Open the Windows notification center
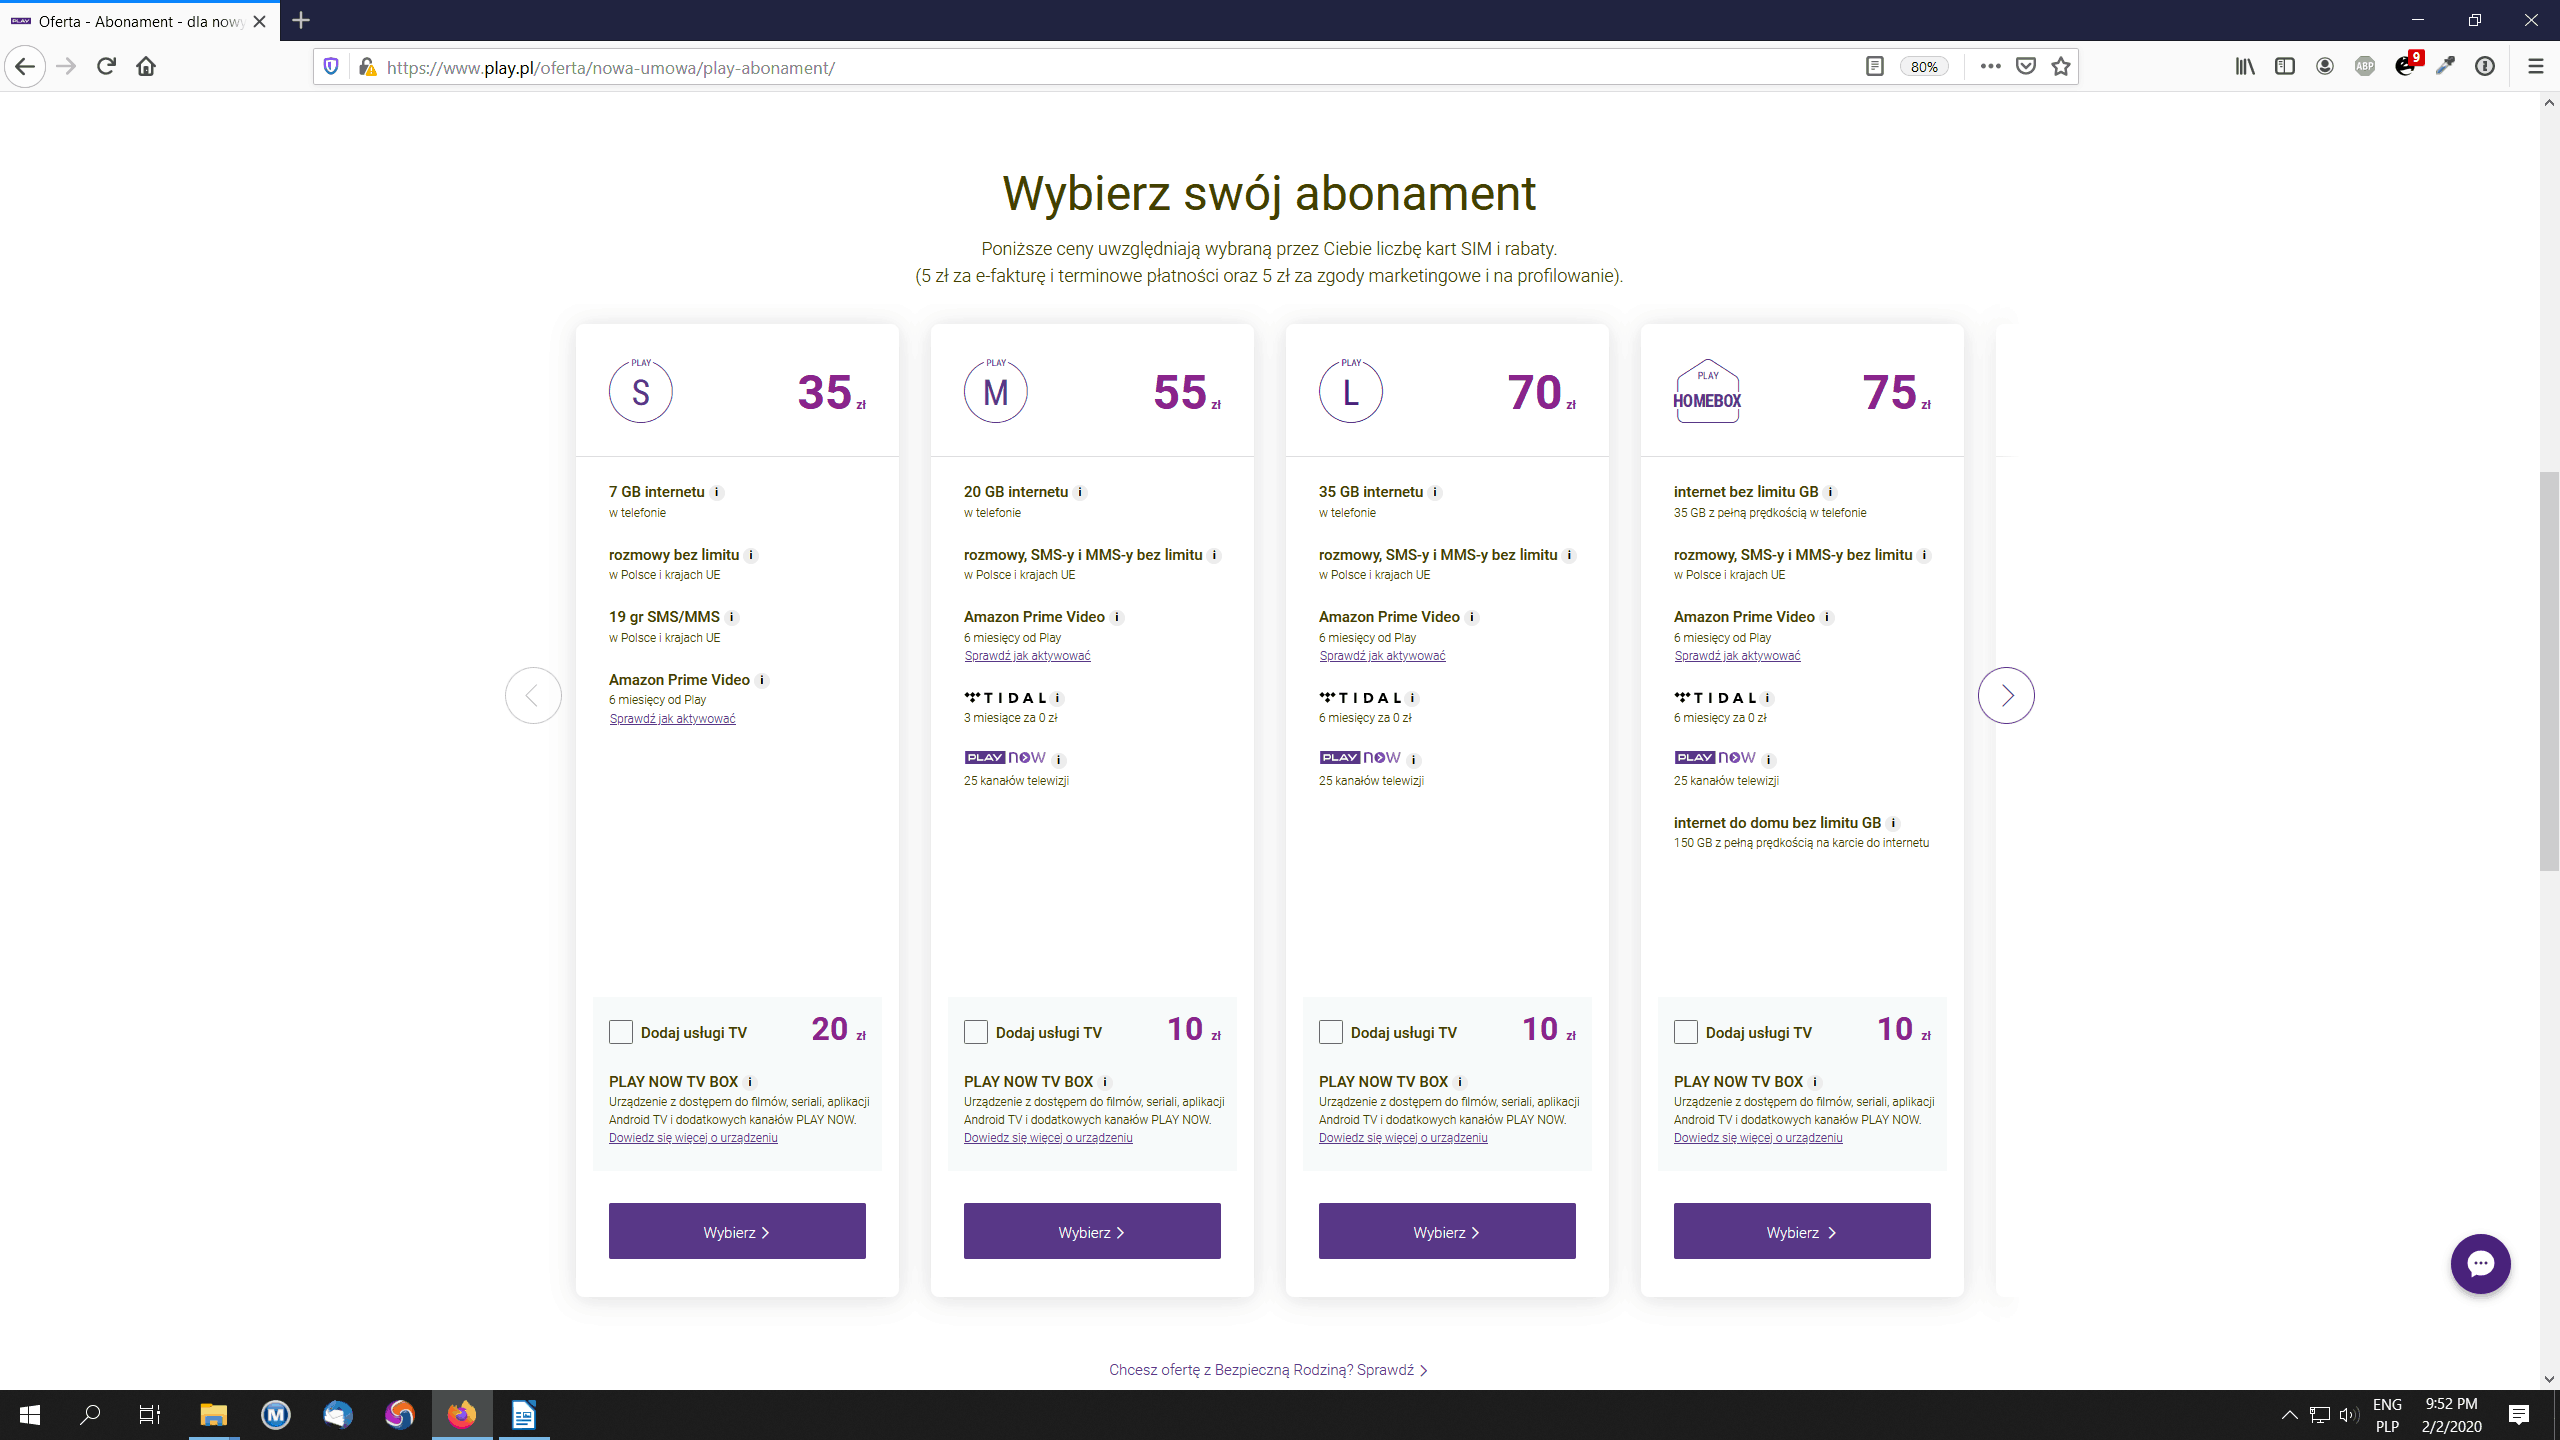Screen dimensions: 2560x1440 [x=2519, y=1415]
